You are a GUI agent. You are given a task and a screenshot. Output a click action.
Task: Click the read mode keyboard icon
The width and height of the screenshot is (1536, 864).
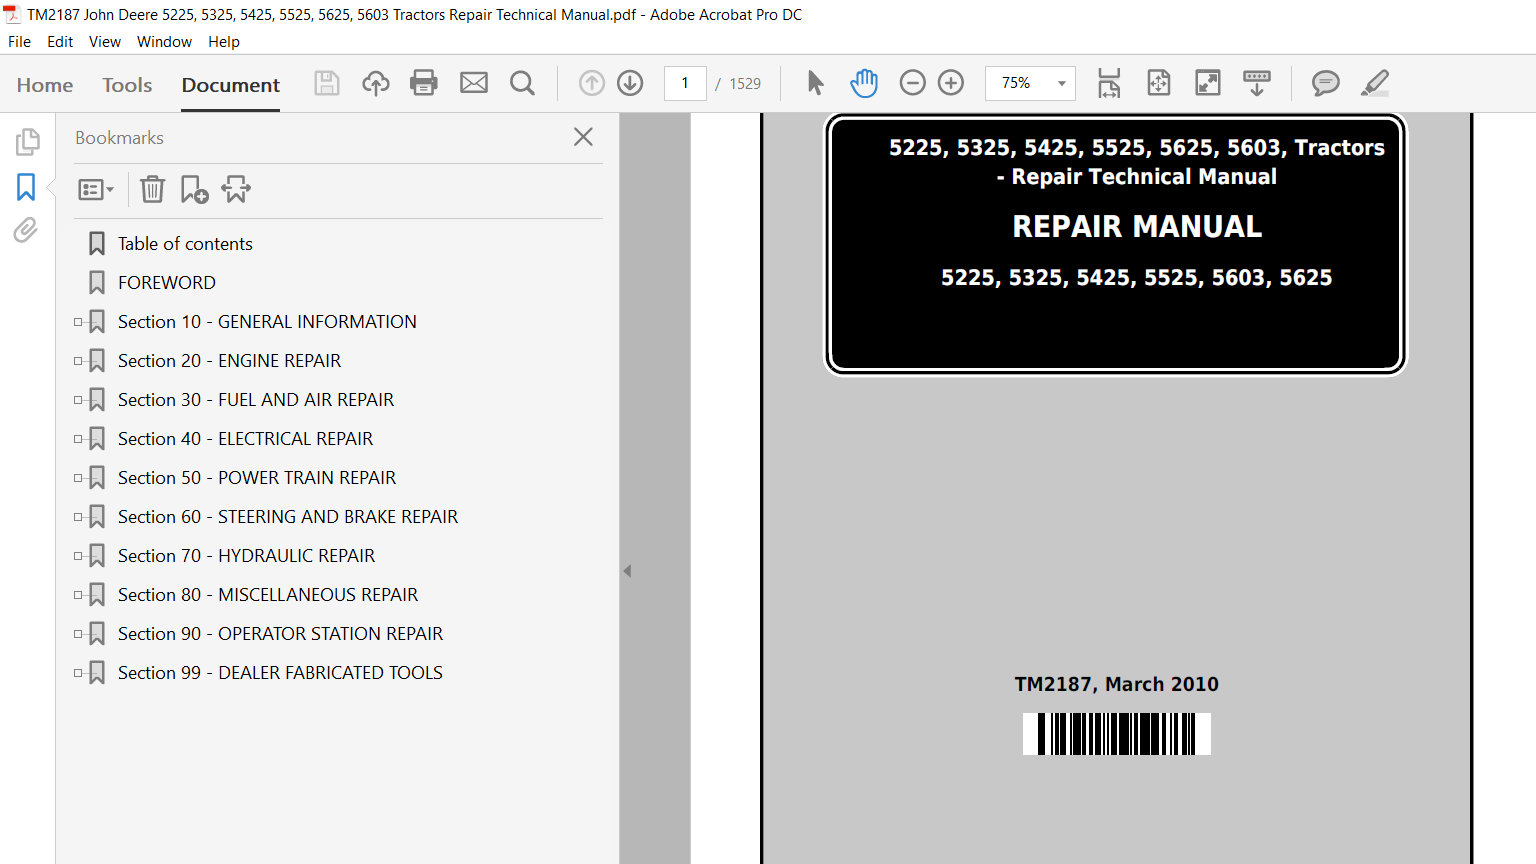[x=1257, y=83]
